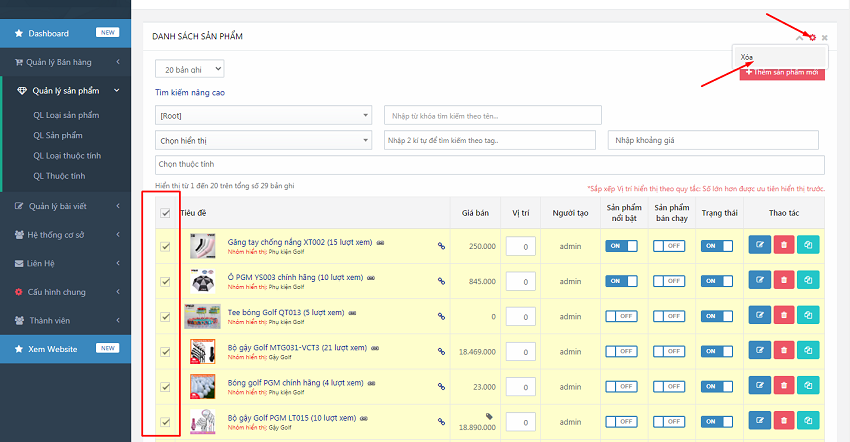The width and height of the screenshot is (850, 442).
Task: Open the Chọn hiển thị dropdown
Action: (x=263, y=141)
